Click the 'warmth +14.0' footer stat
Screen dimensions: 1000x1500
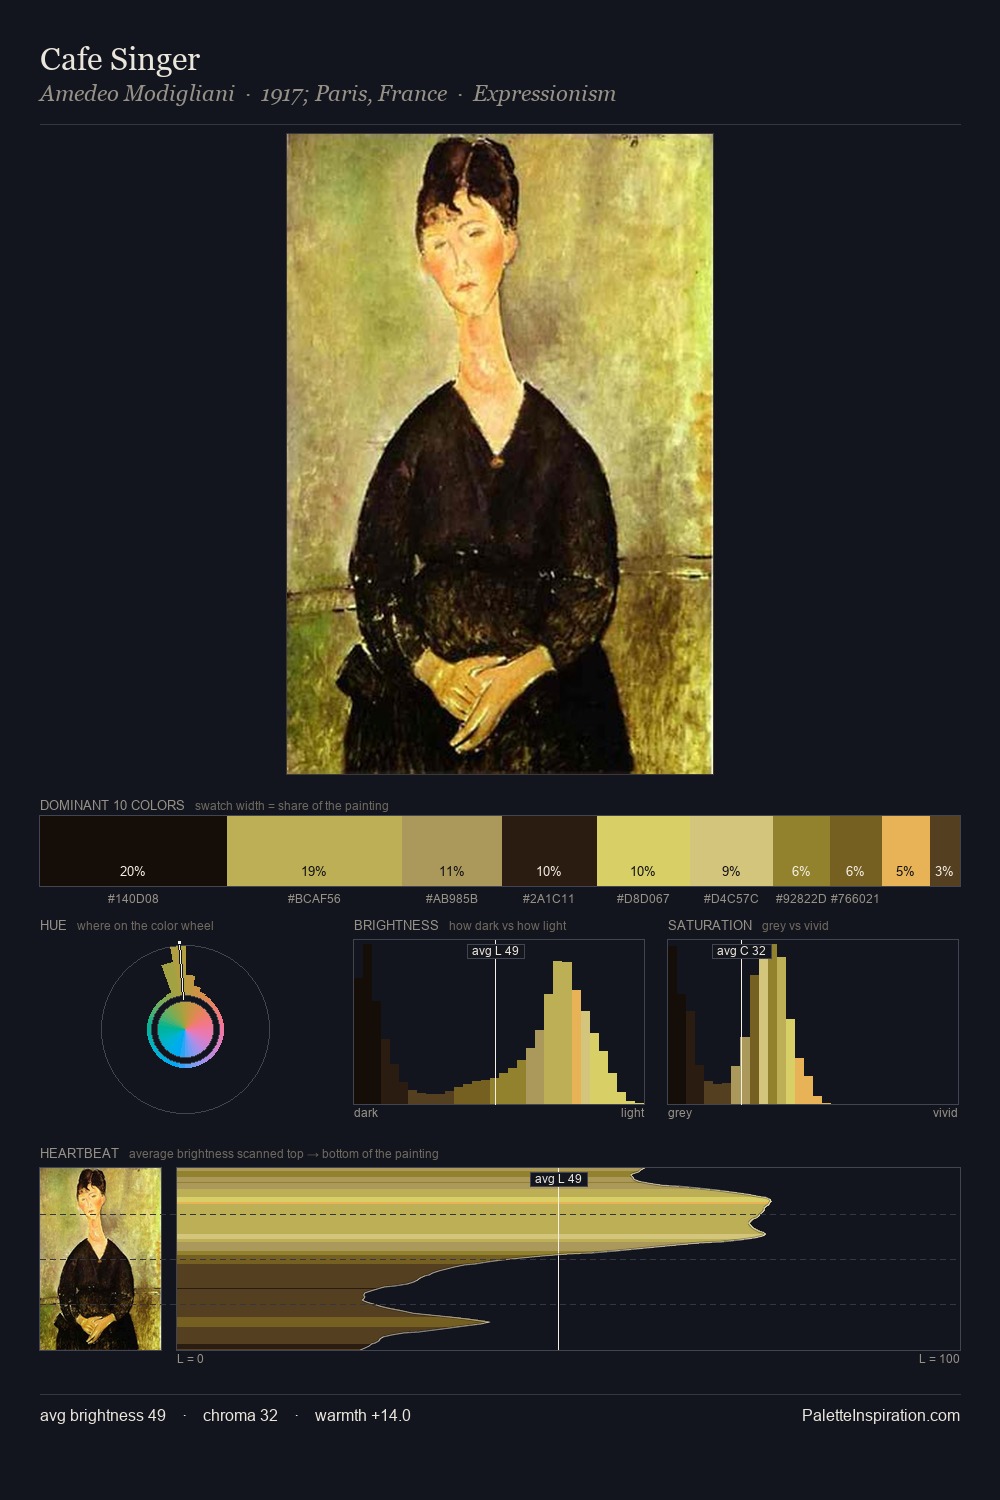(x=363, y=1415)
